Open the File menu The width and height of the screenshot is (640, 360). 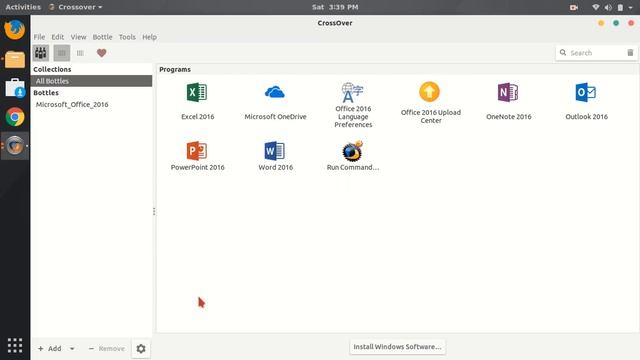39,37
